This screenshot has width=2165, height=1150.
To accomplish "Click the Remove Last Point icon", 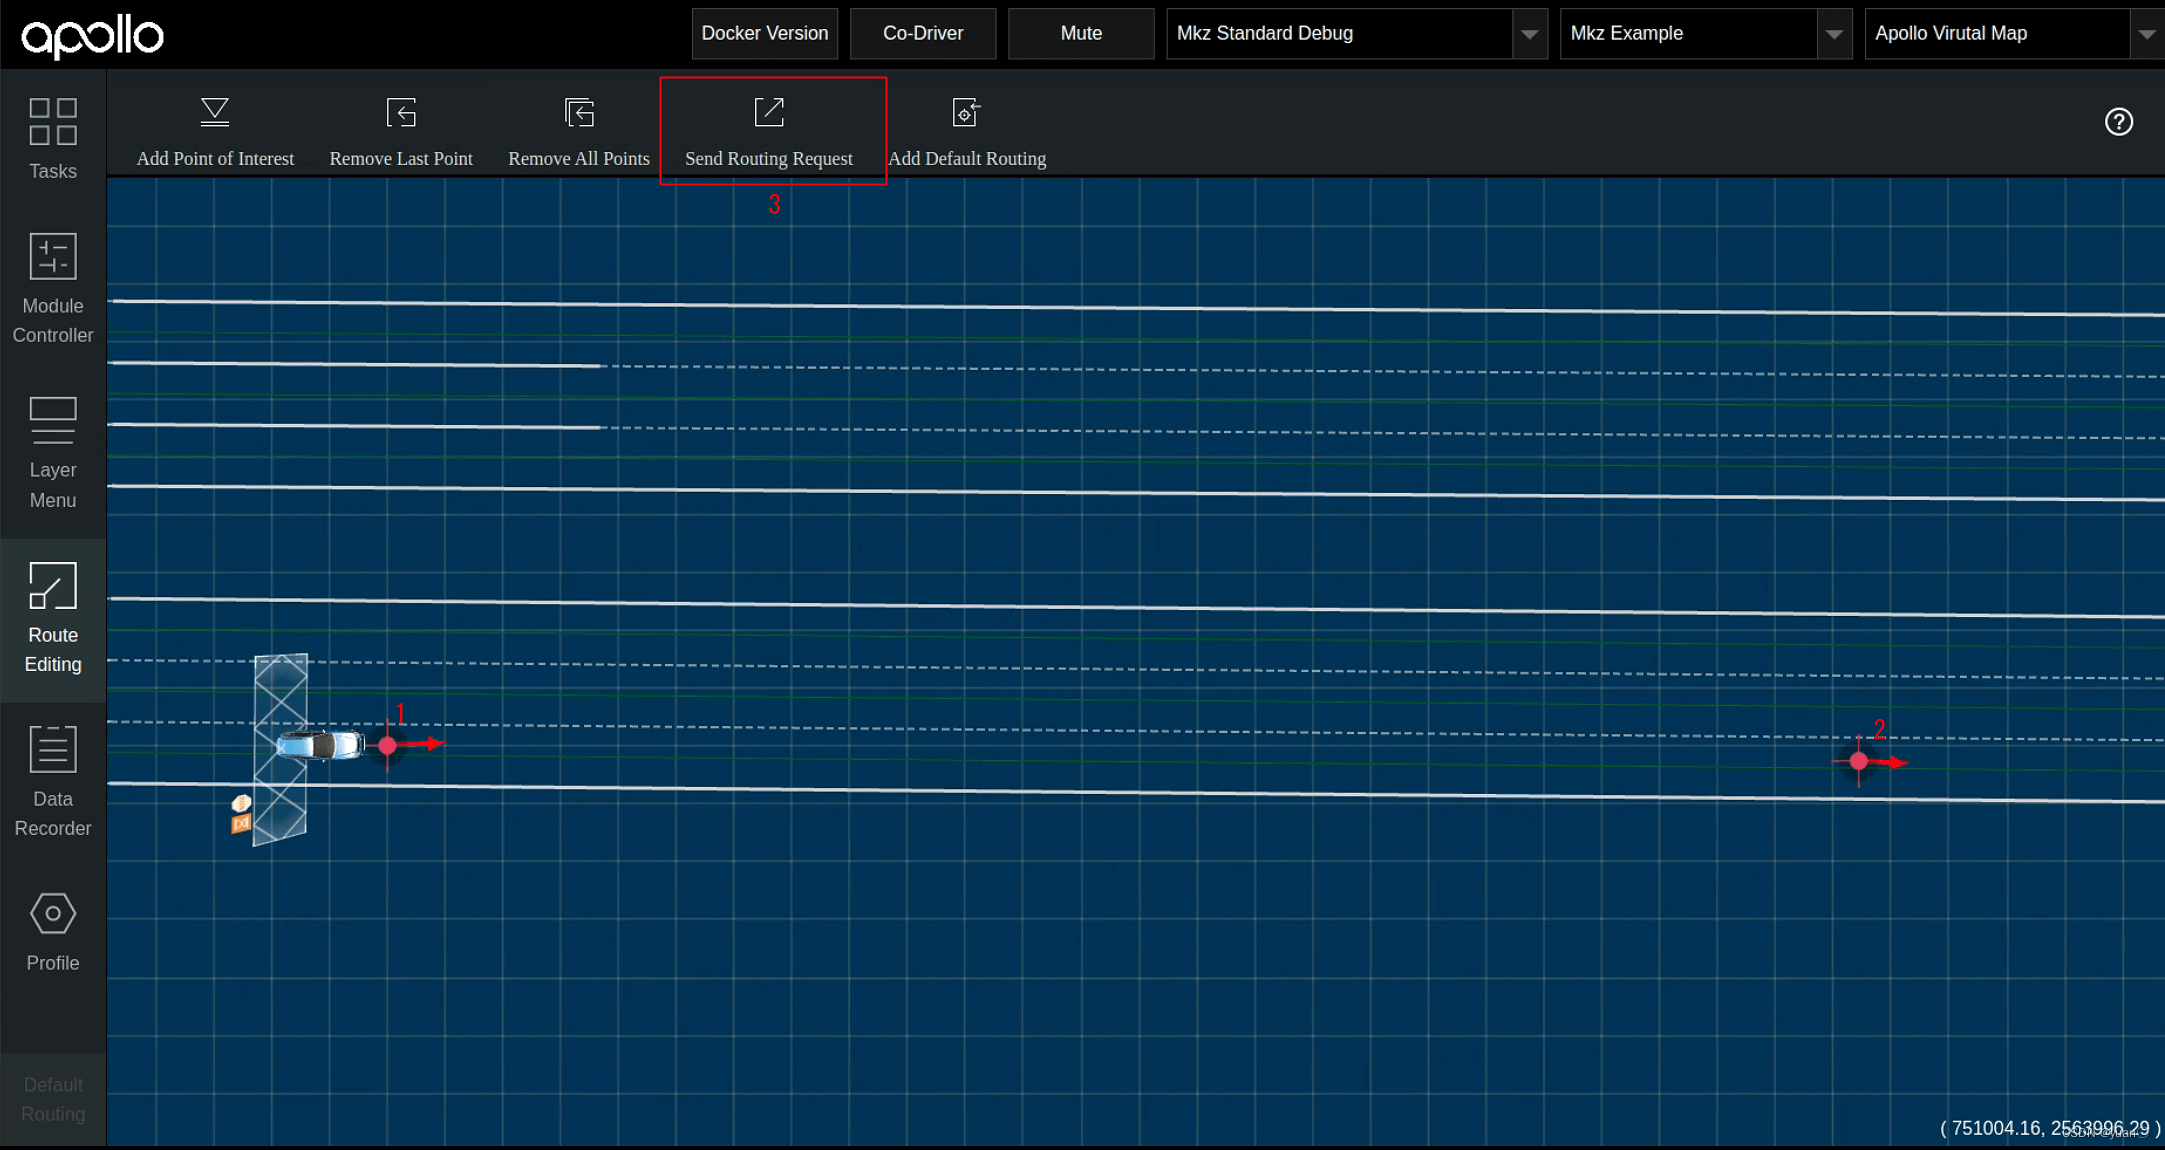I will (401, 113).
